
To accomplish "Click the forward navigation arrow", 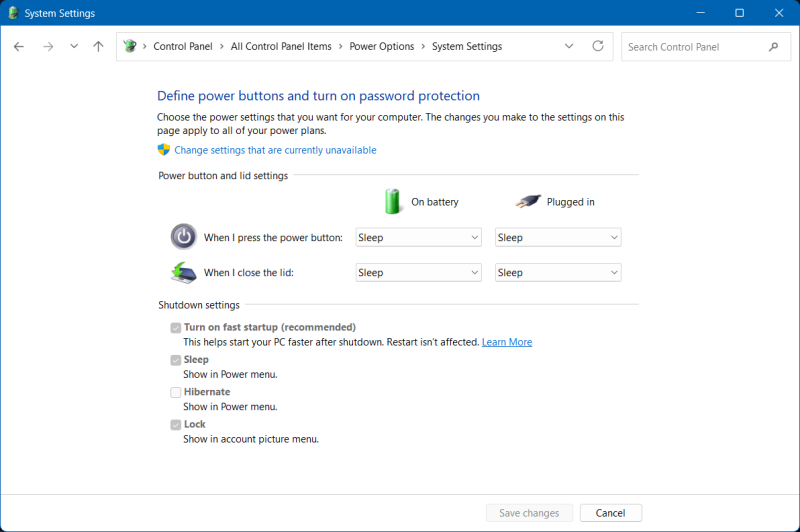I will pos(47,47).
